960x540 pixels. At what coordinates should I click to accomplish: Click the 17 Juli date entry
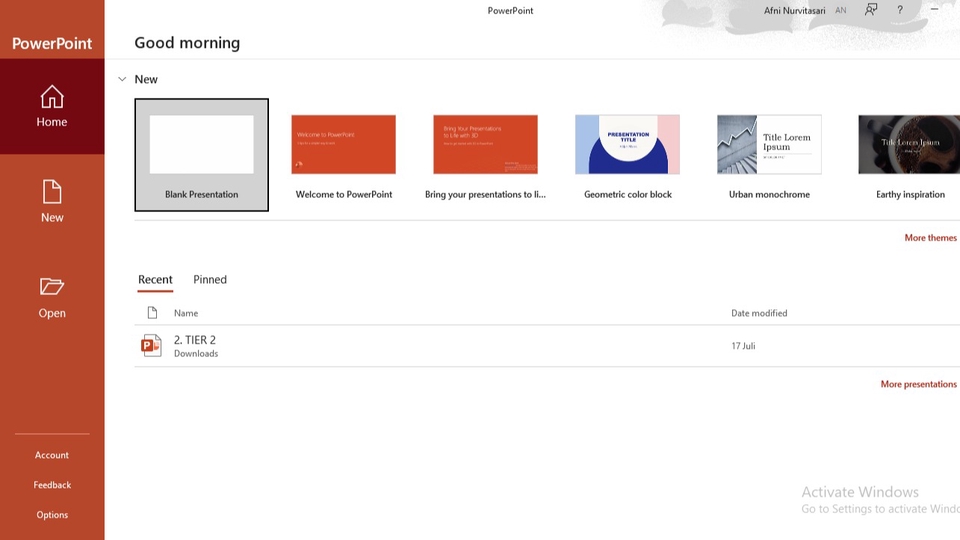pos(743,346)
